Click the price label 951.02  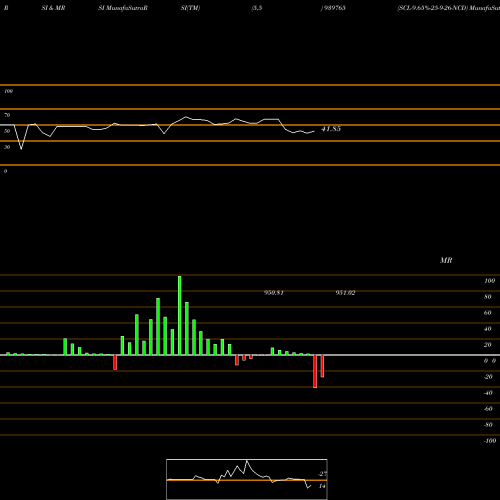click(x=345, y=293)
